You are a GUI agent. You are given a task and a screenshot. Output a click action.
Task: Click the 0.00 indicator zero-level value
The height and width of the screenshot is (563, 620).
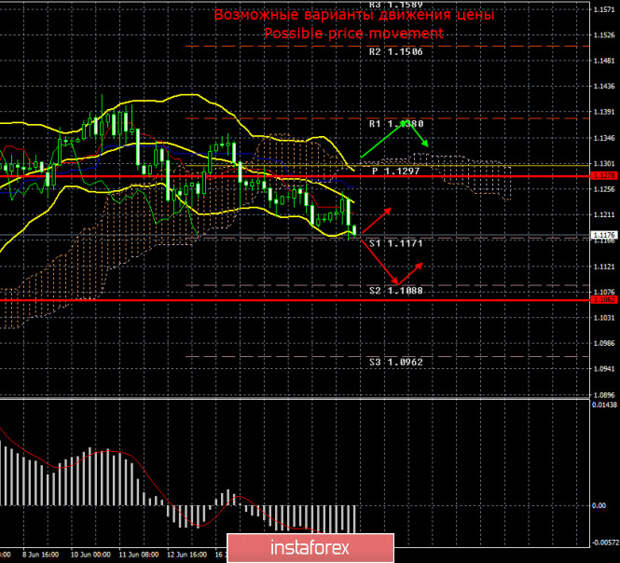coord(599,506)
